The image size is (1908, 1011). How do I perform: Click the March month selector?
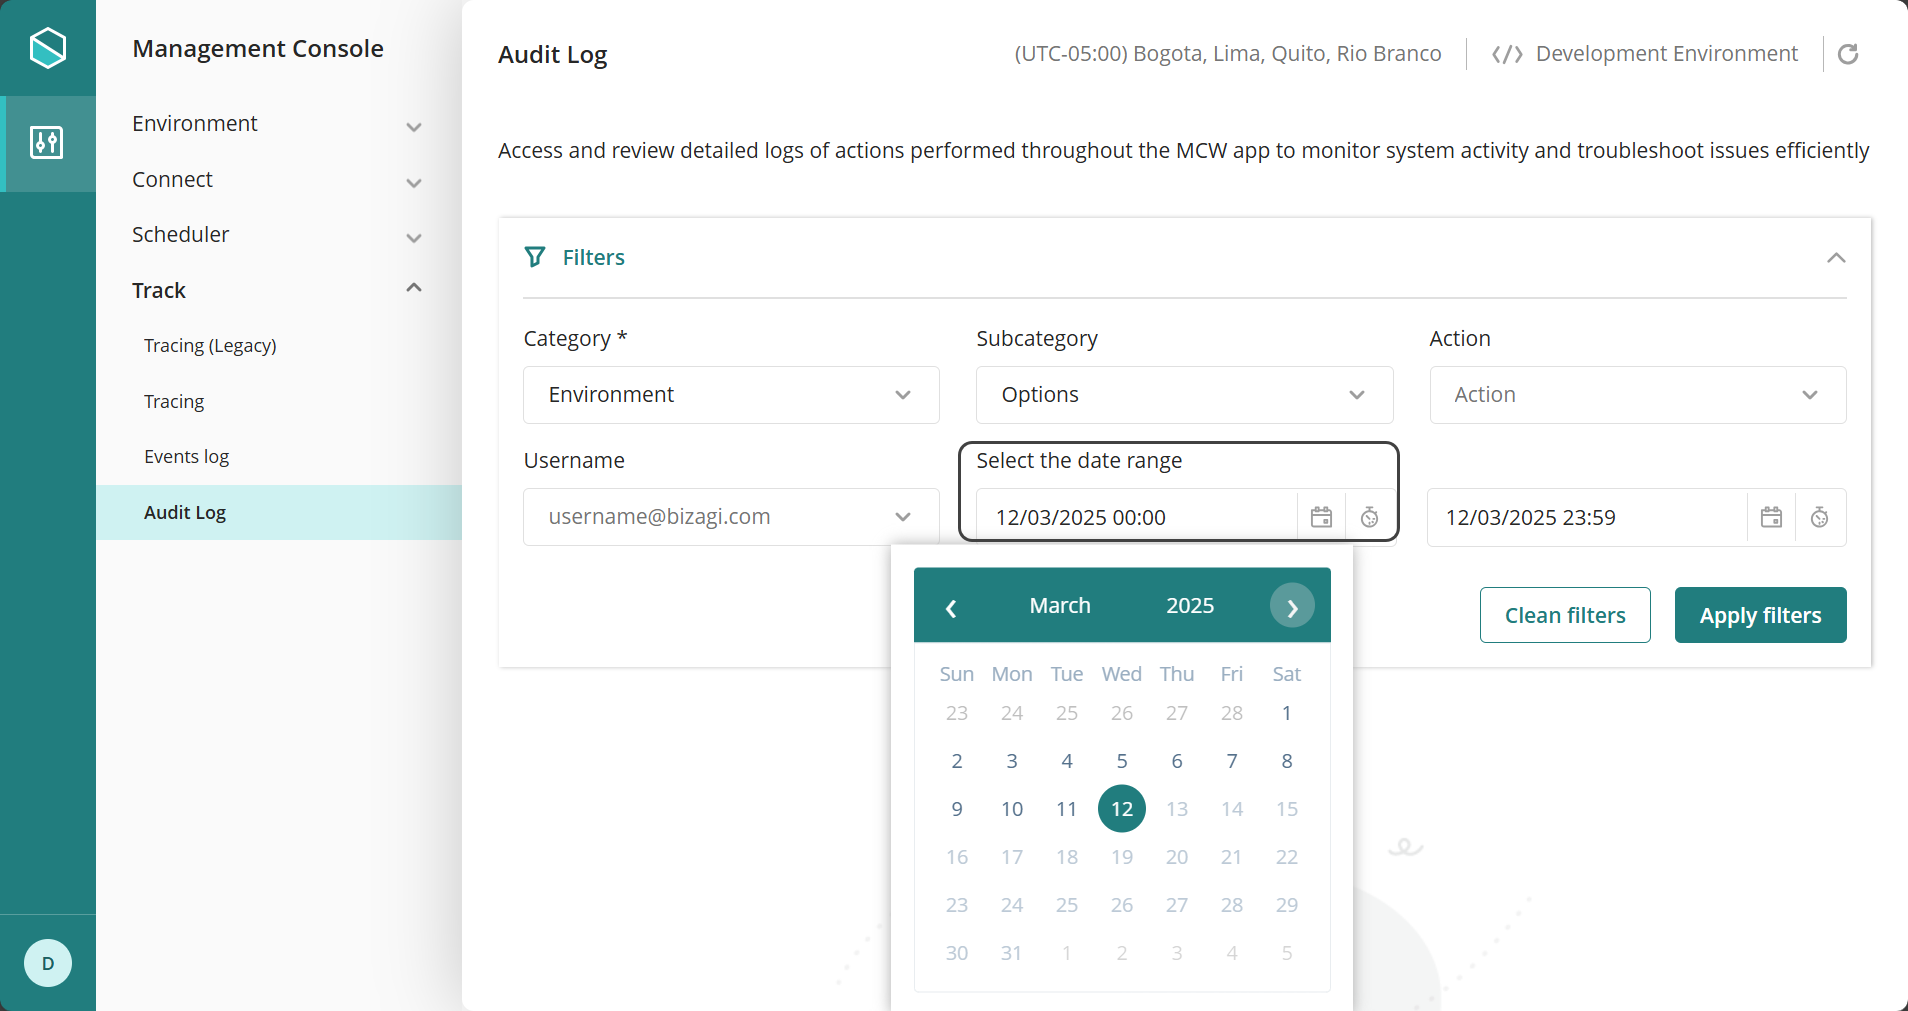[x=1060, y=606]
